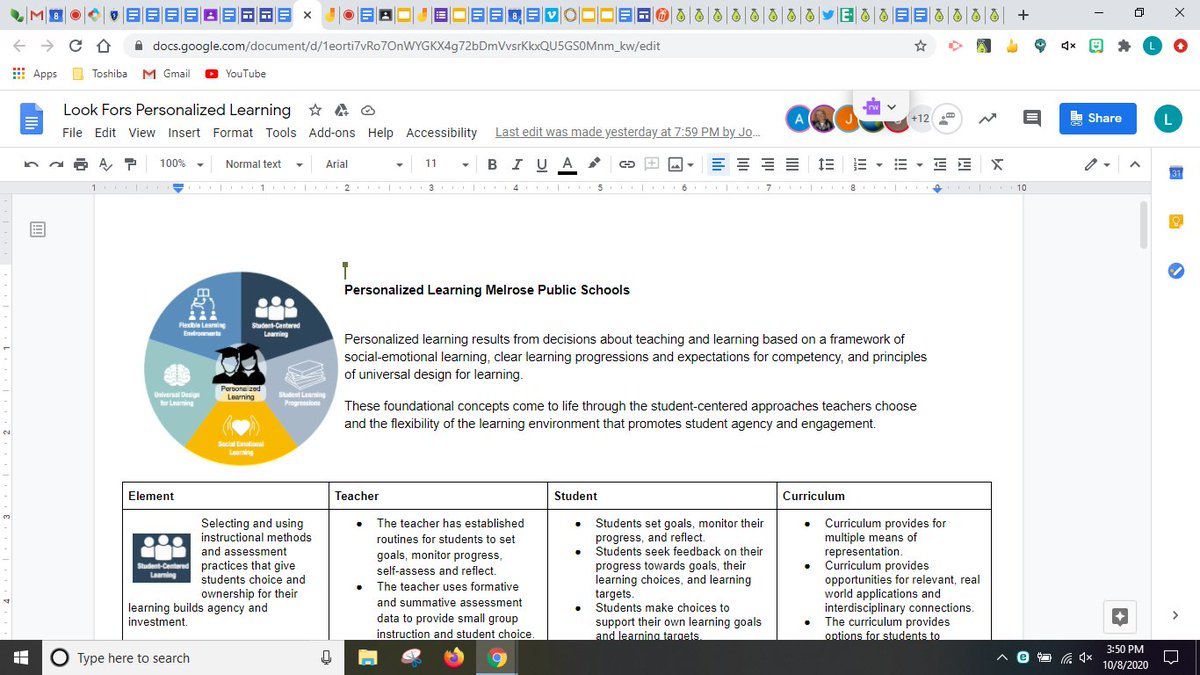This screenshot has width=1200, height=675.
Task: Insert a link with the chain icon
Action: [x=627, y=164]
